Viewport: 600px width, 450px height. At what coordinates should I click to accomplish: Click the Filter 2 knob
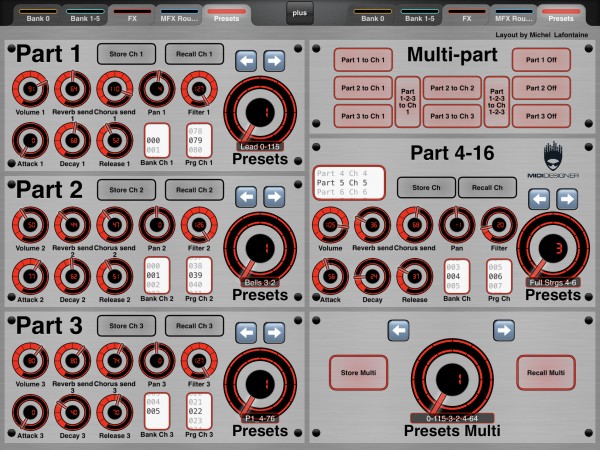pos(199,225)
